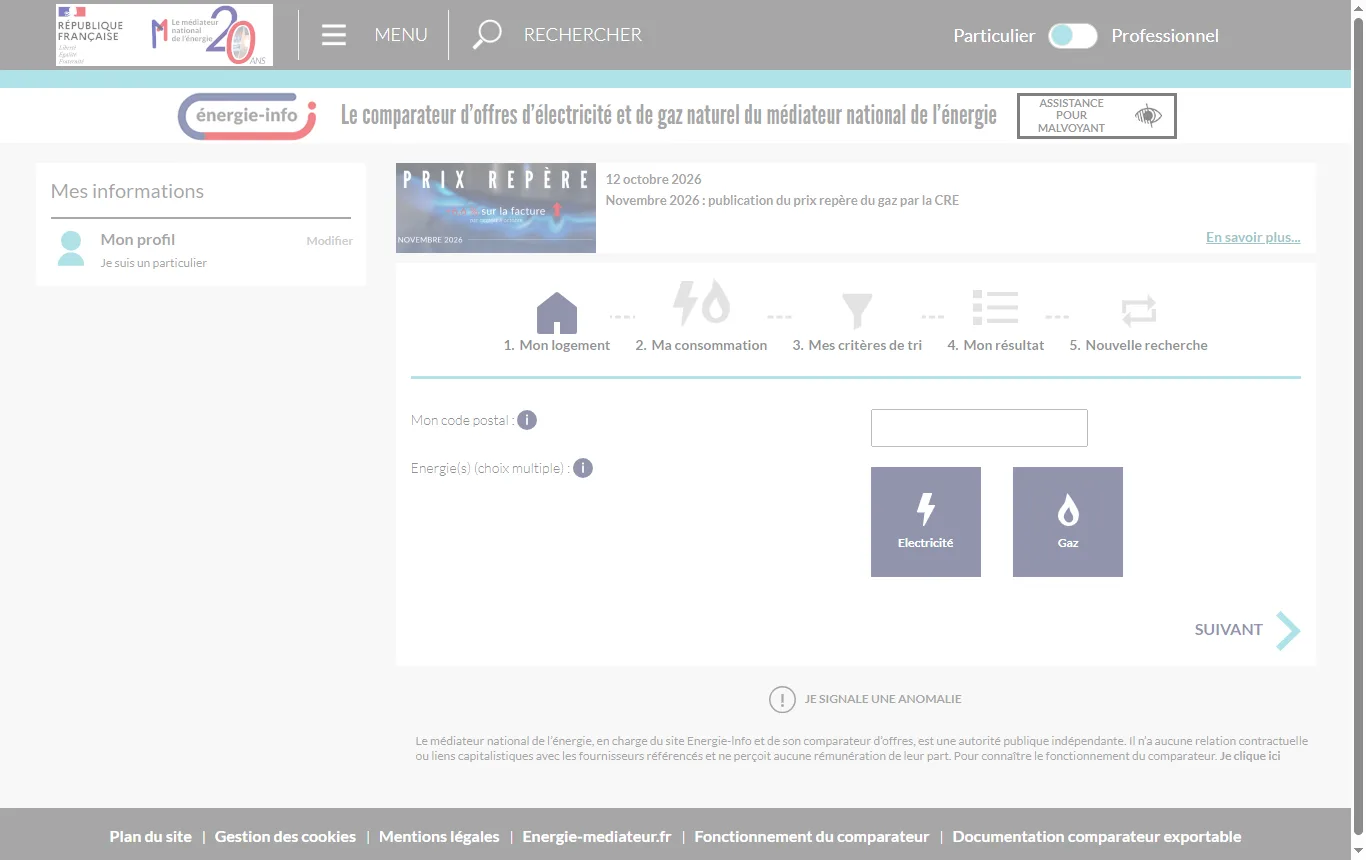Toggle the Particulier/Professionnel switch
The height and width of the screenshot is (860, 1366).
[x=1073, y=36]
